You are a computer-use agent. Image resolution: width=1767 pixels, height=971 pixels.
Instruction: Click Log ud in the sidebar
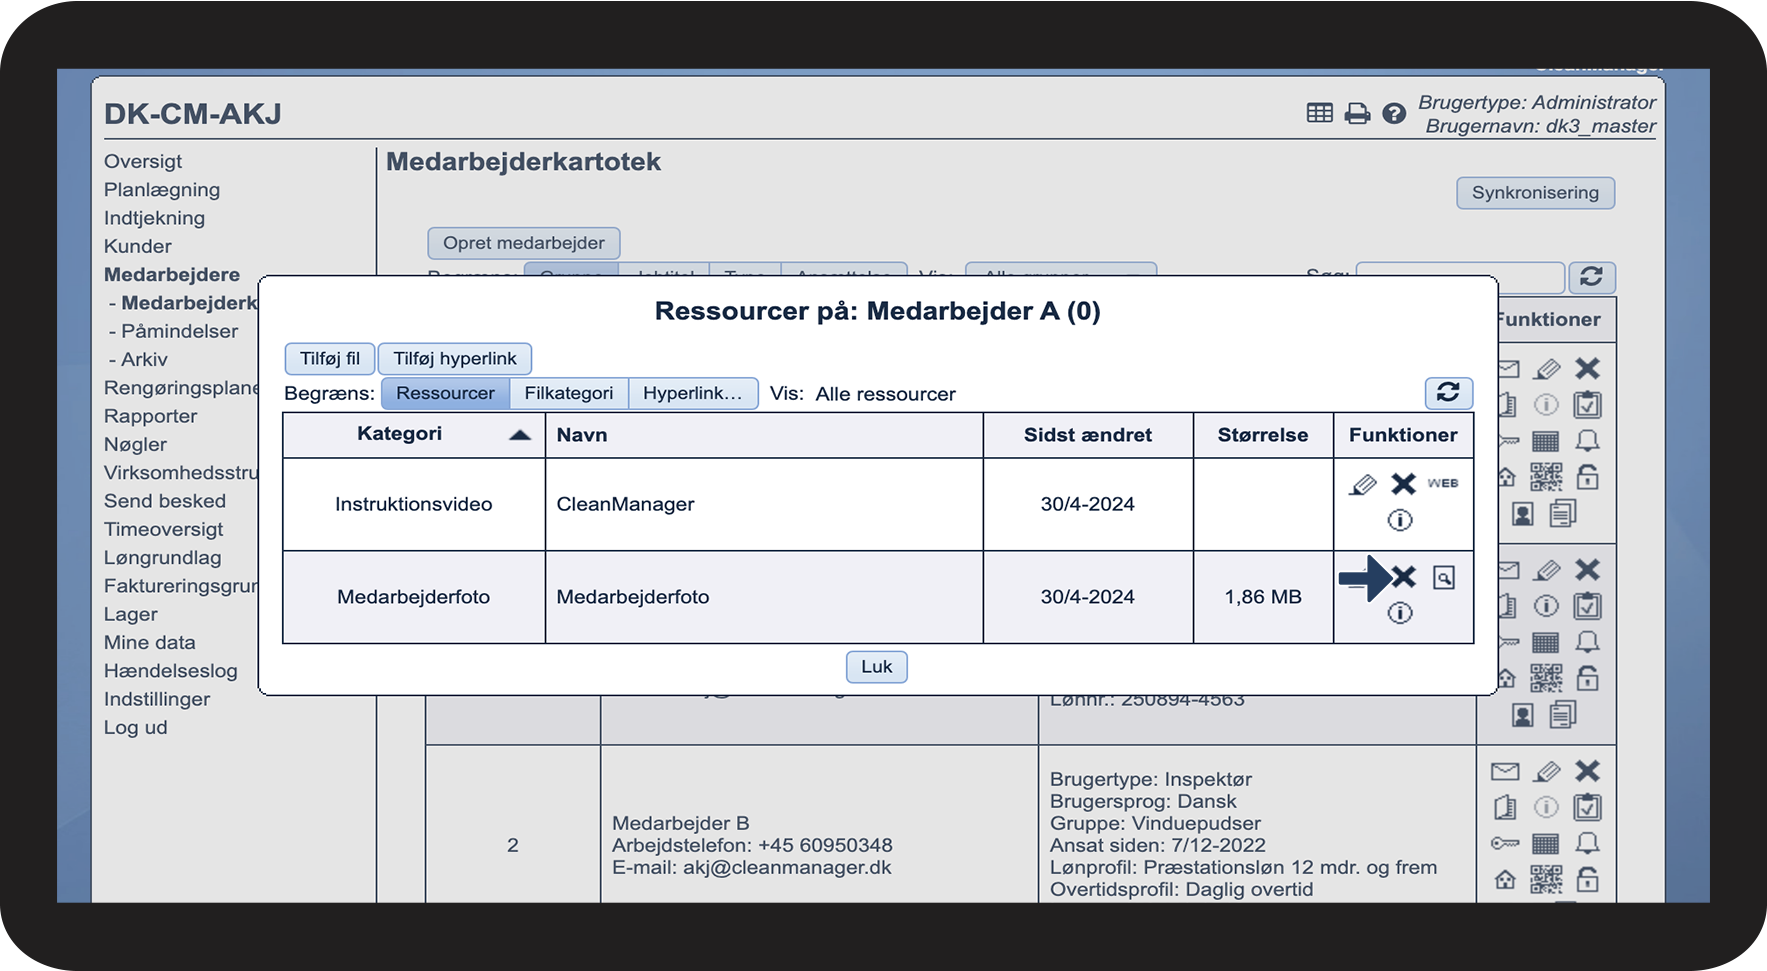[x=136, y=728]
